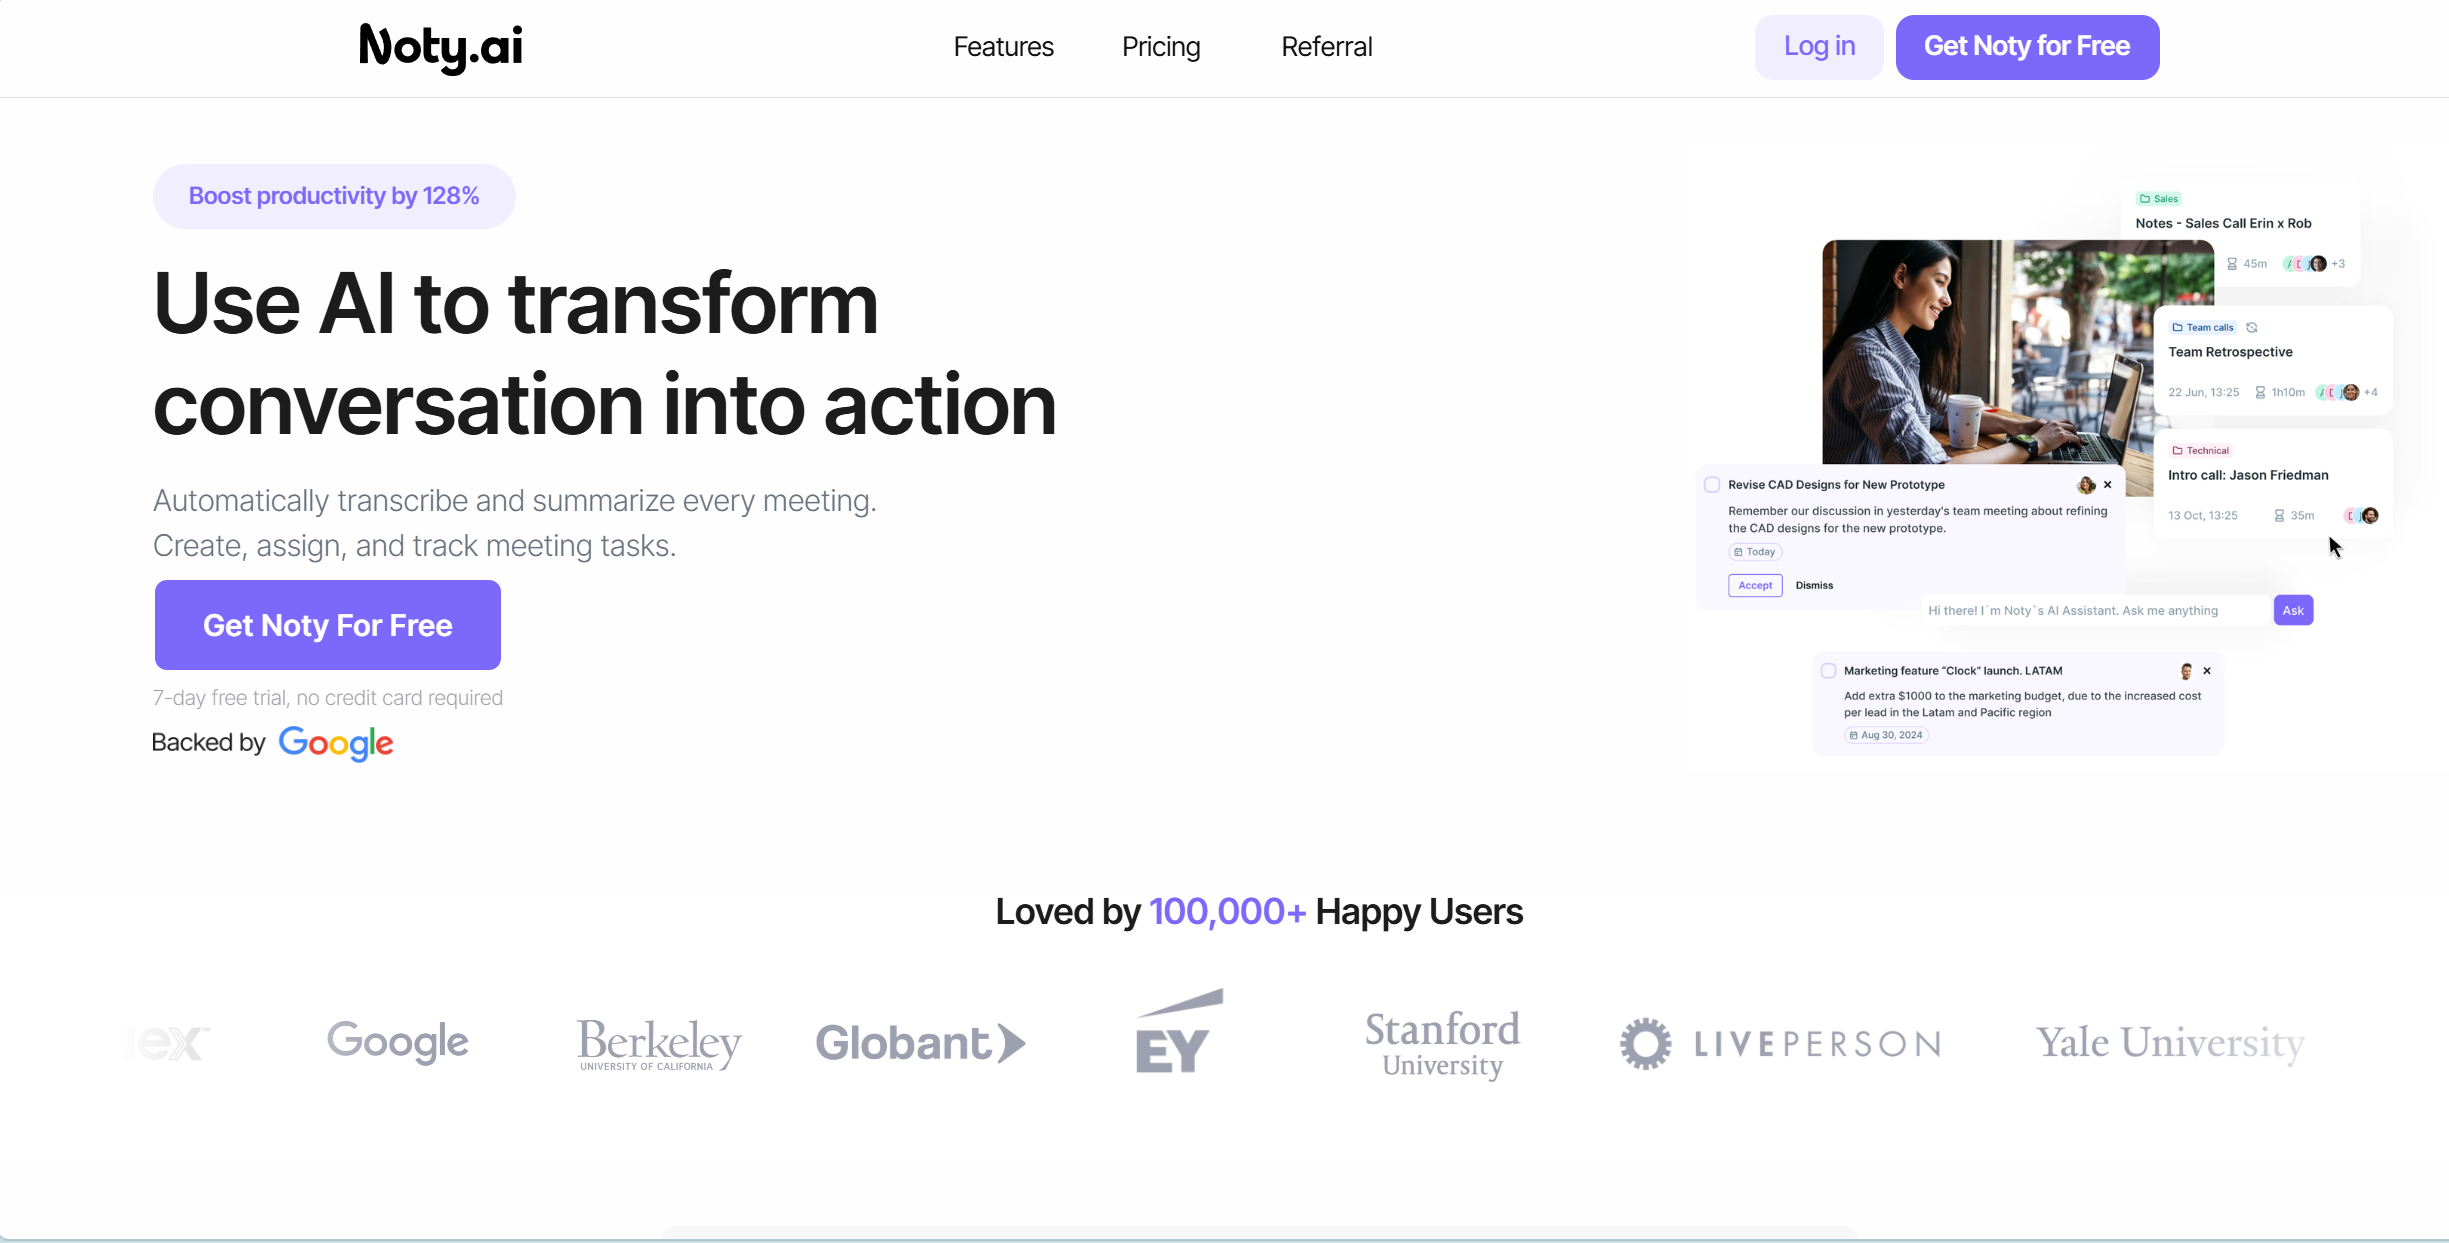Click the 35m duration hourglass icon
Image resolution: width=2449 pixels, height=1243 pixels.
coord(2279,515)
